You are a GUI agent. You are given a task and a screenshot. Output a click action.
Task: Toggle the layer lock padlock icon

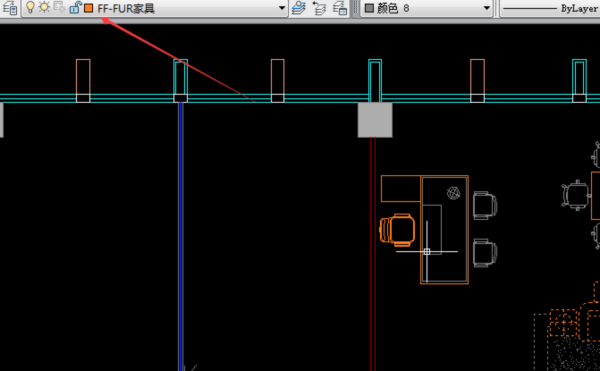(x=75, y=7)
